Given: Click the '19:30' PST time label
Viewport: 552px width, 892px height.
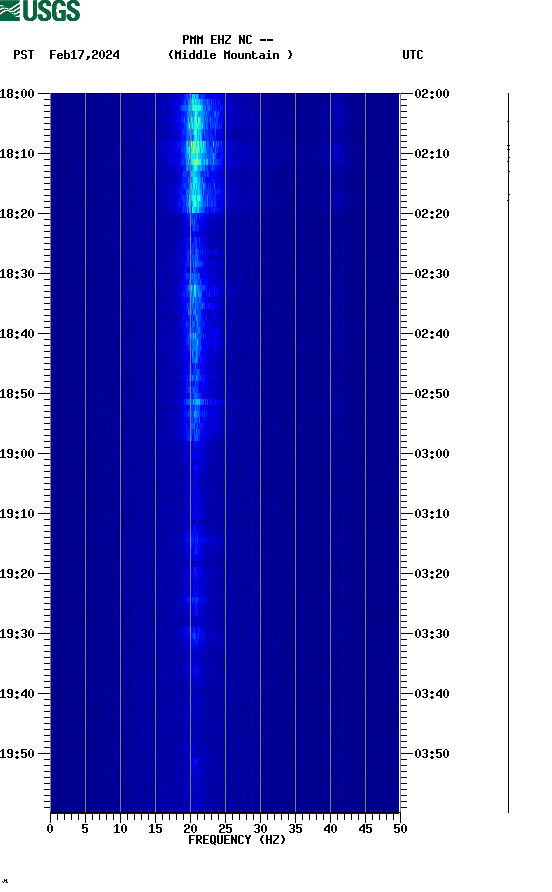Looking at the screenshot, I should [17, 634].
